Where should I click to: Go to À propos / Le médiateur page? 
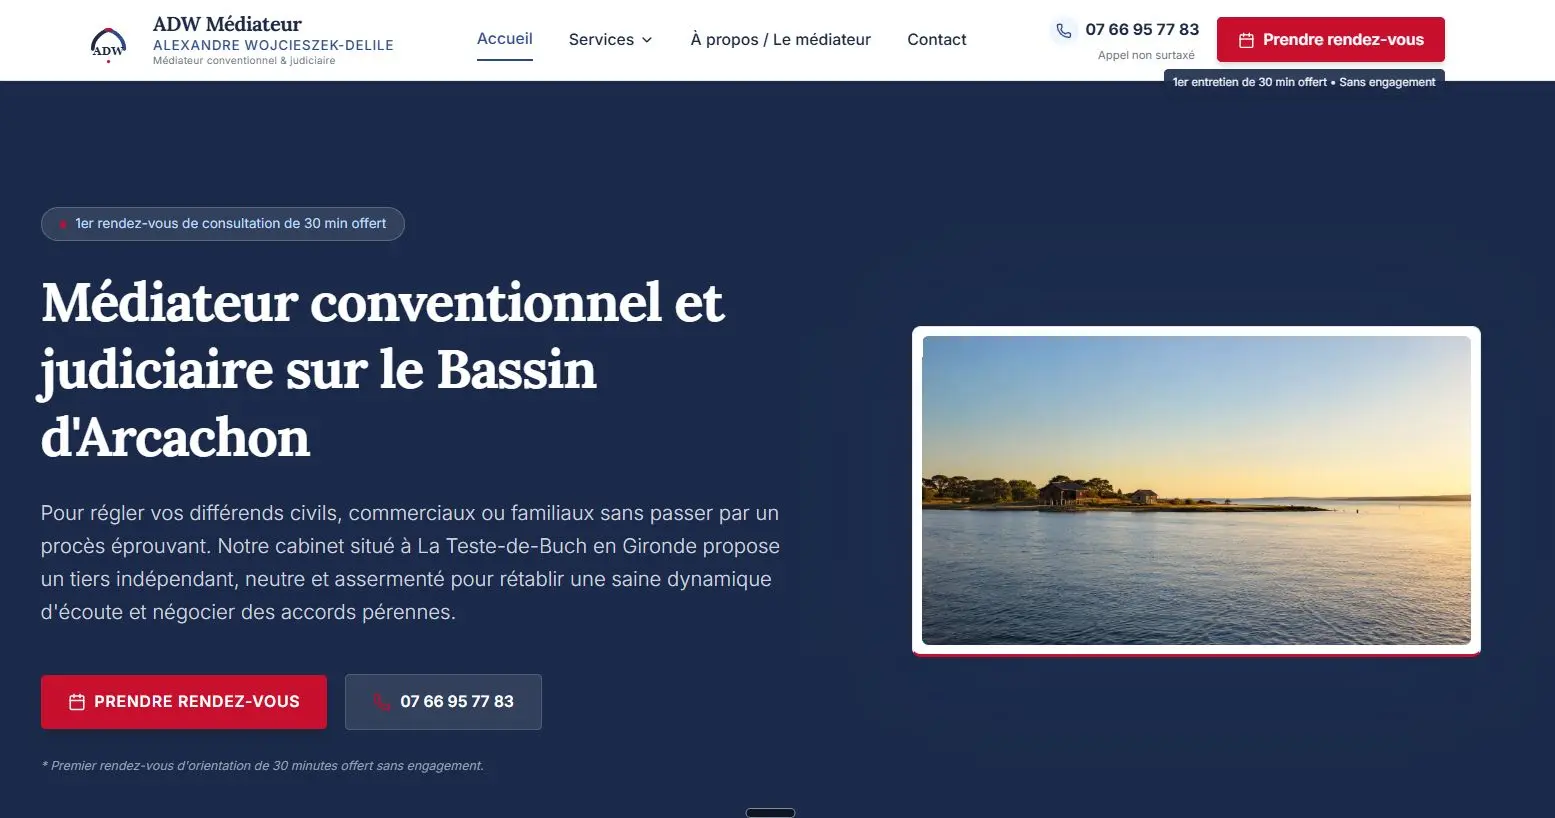click(x=781, y=40)
